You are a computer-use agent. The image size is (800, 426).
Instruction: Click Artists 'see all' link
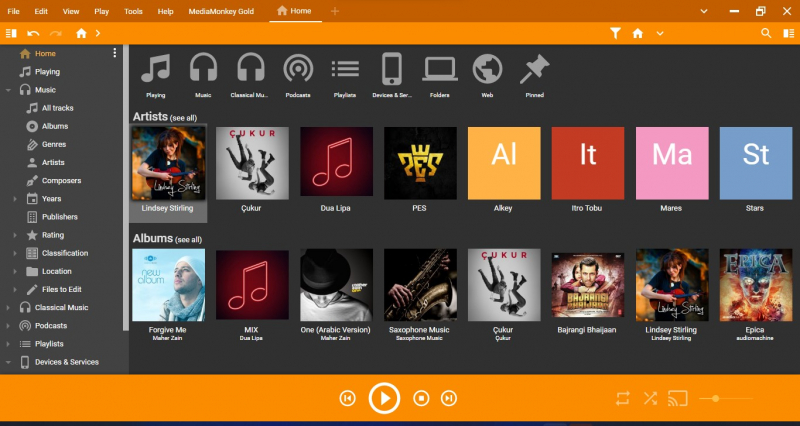click(183, 118)
